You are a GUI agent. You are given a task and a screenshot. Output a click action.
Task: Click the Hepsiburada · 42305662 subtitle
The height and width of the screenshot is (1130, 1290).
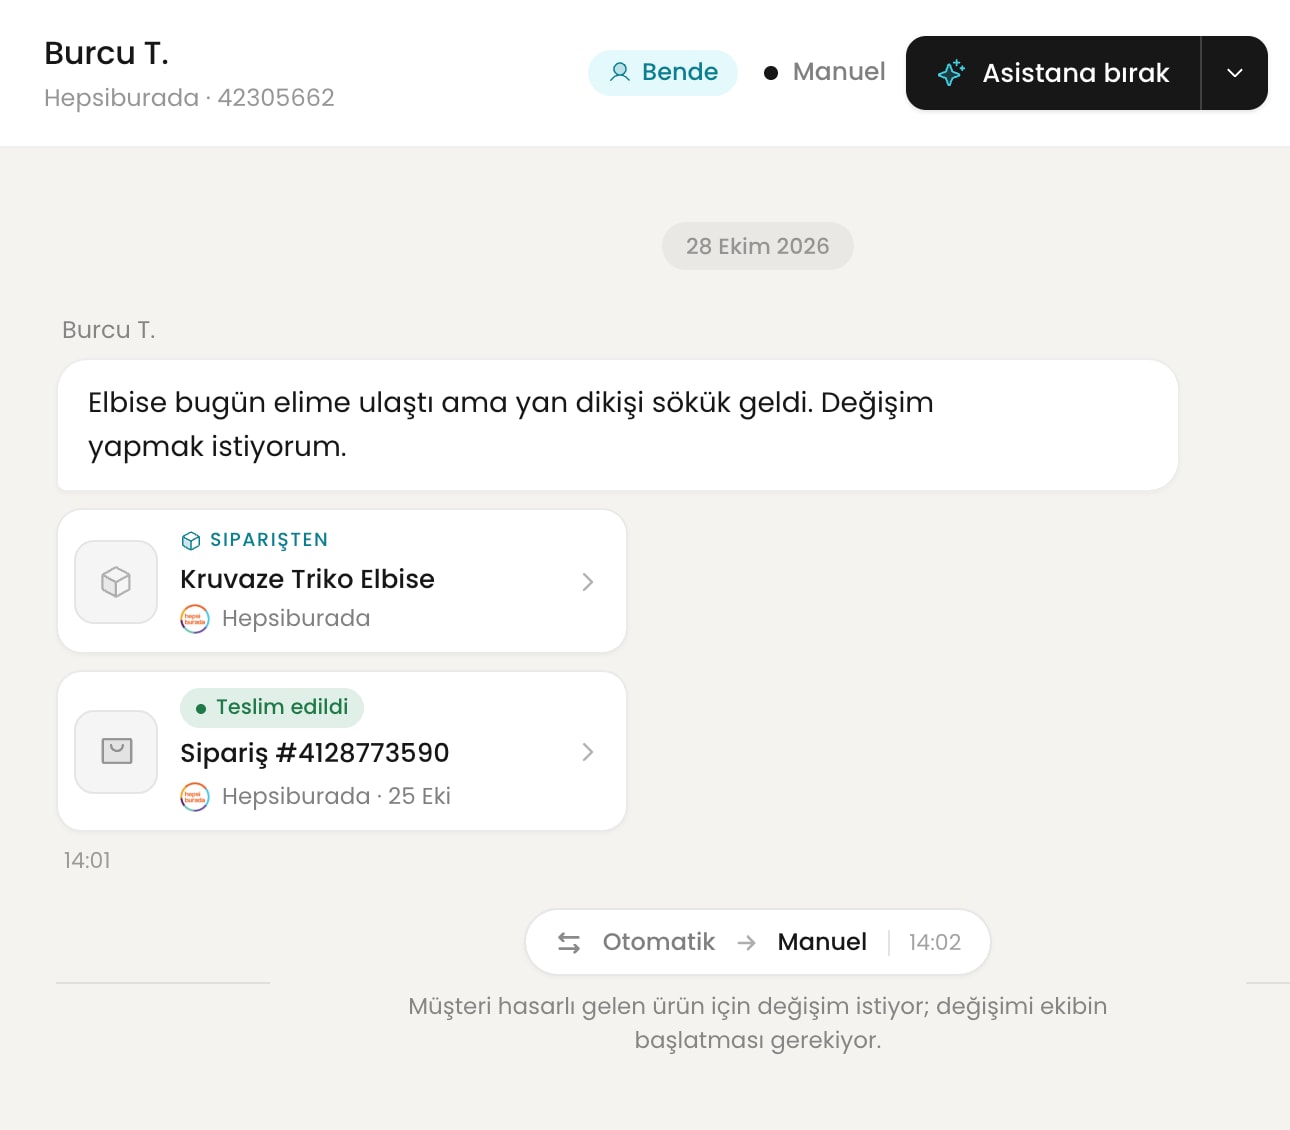pyautogui.click(x=189, y=98)
